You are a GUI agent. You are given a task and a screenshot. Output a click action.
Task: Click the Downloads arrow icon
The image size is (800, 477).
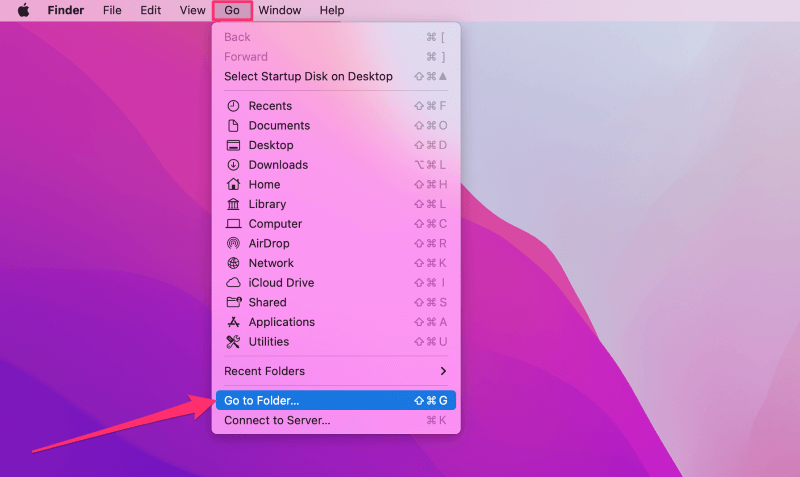point(233,165)
